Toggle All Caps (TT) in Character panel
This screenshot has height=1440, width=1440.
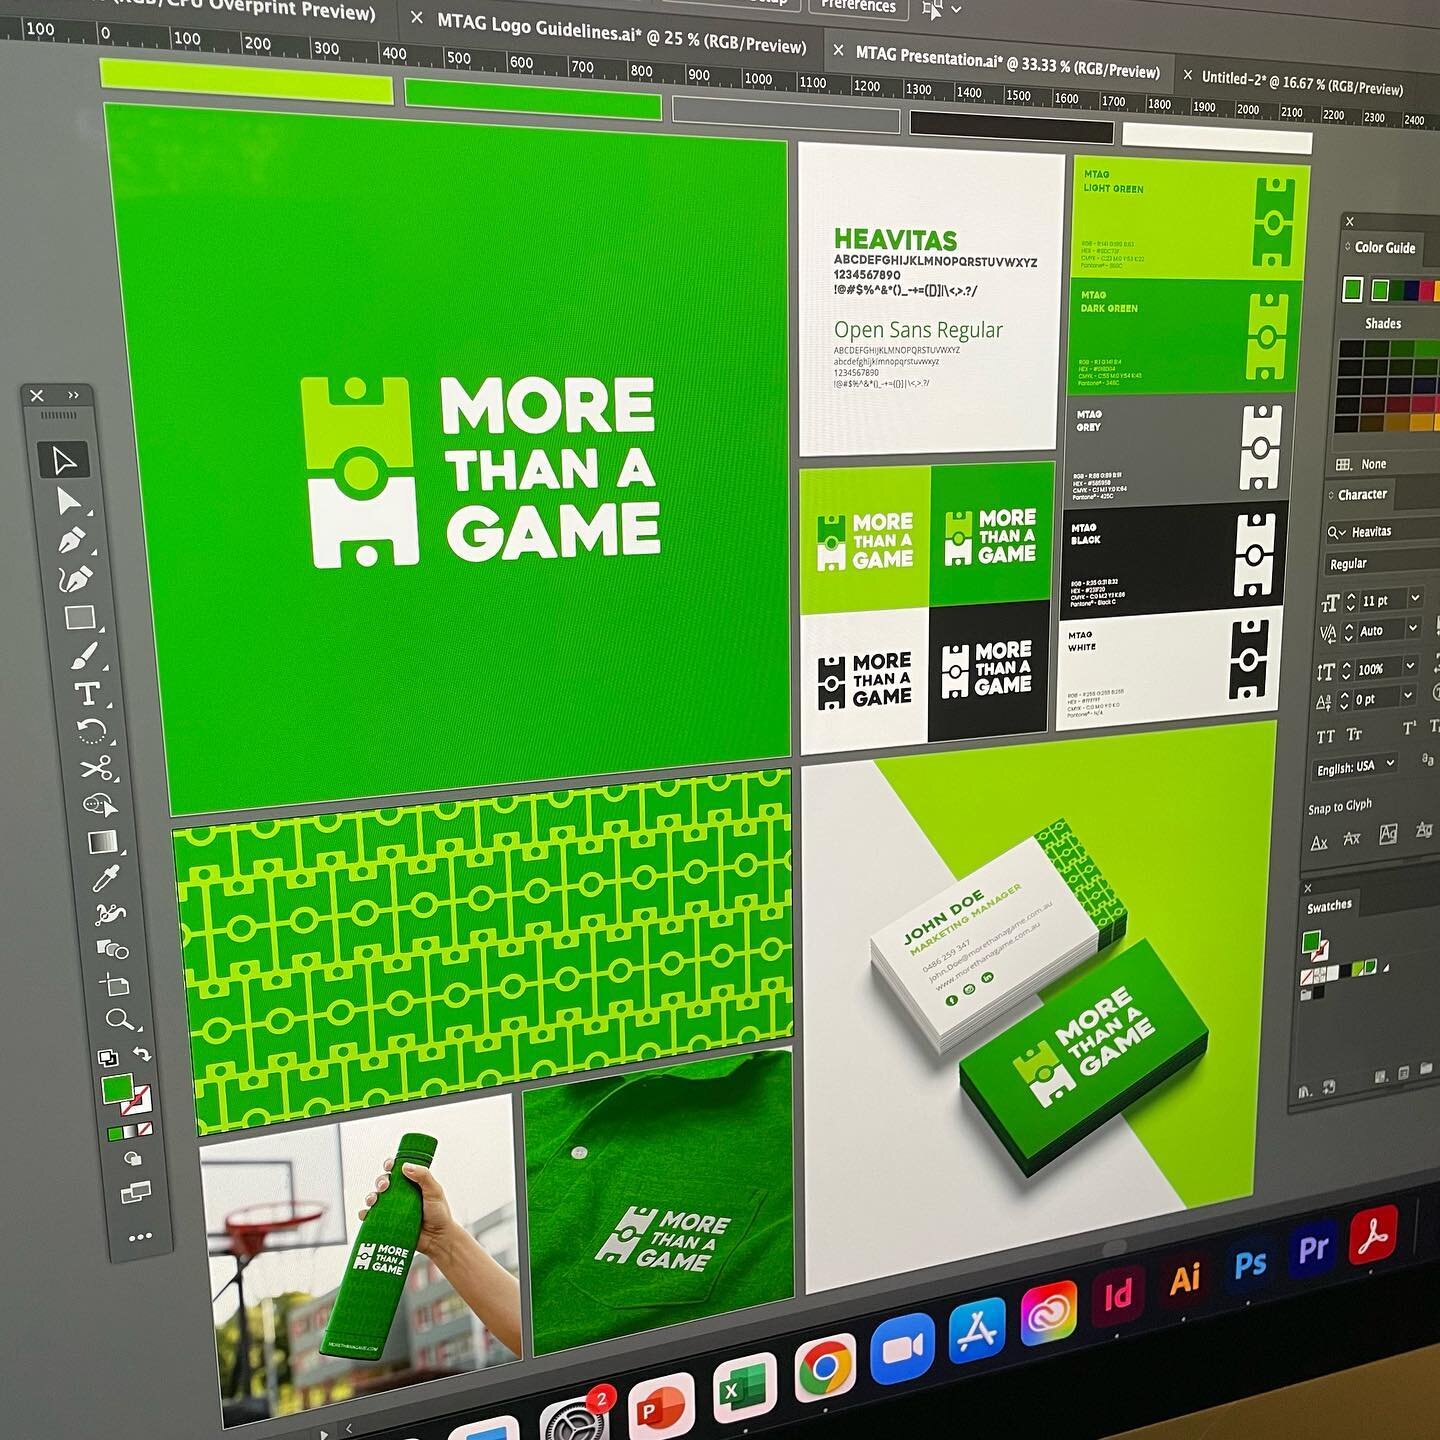pos(1325,737)
